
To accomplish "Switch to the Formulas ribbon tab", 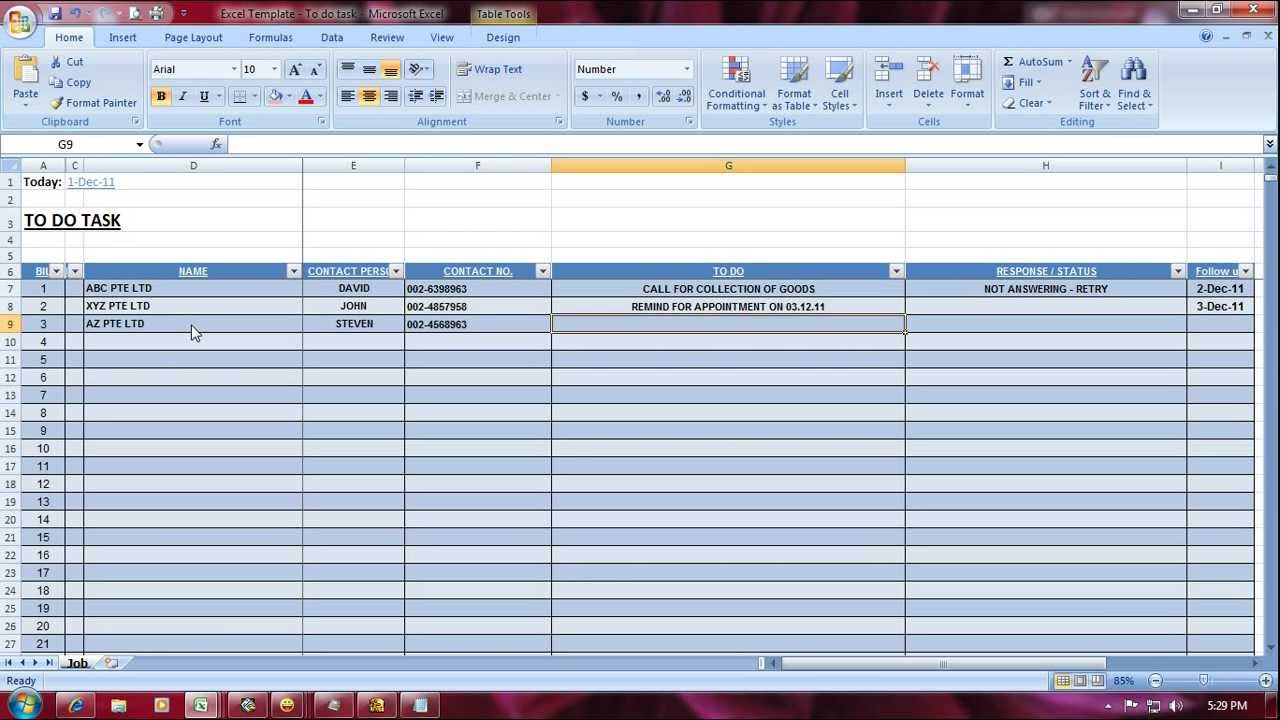I will click(x=270, y=37).
